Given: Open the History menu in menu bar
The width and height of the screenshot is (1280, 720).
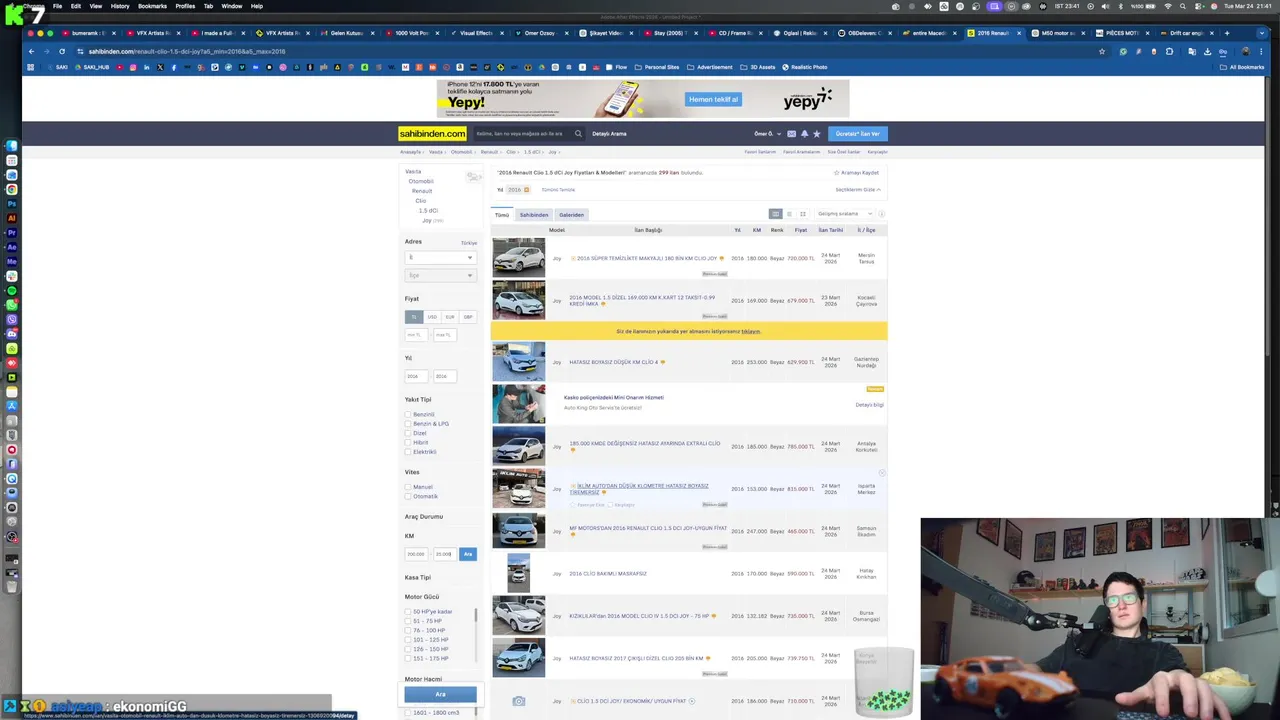Looking at the screenshot, I should point(120,6).
